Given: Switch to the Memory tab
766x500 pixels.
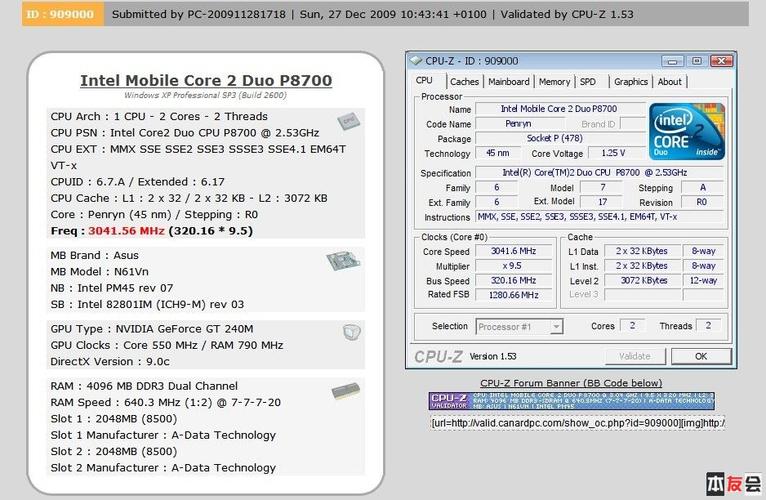Looking at the screenshot, I should coord(554,82).
